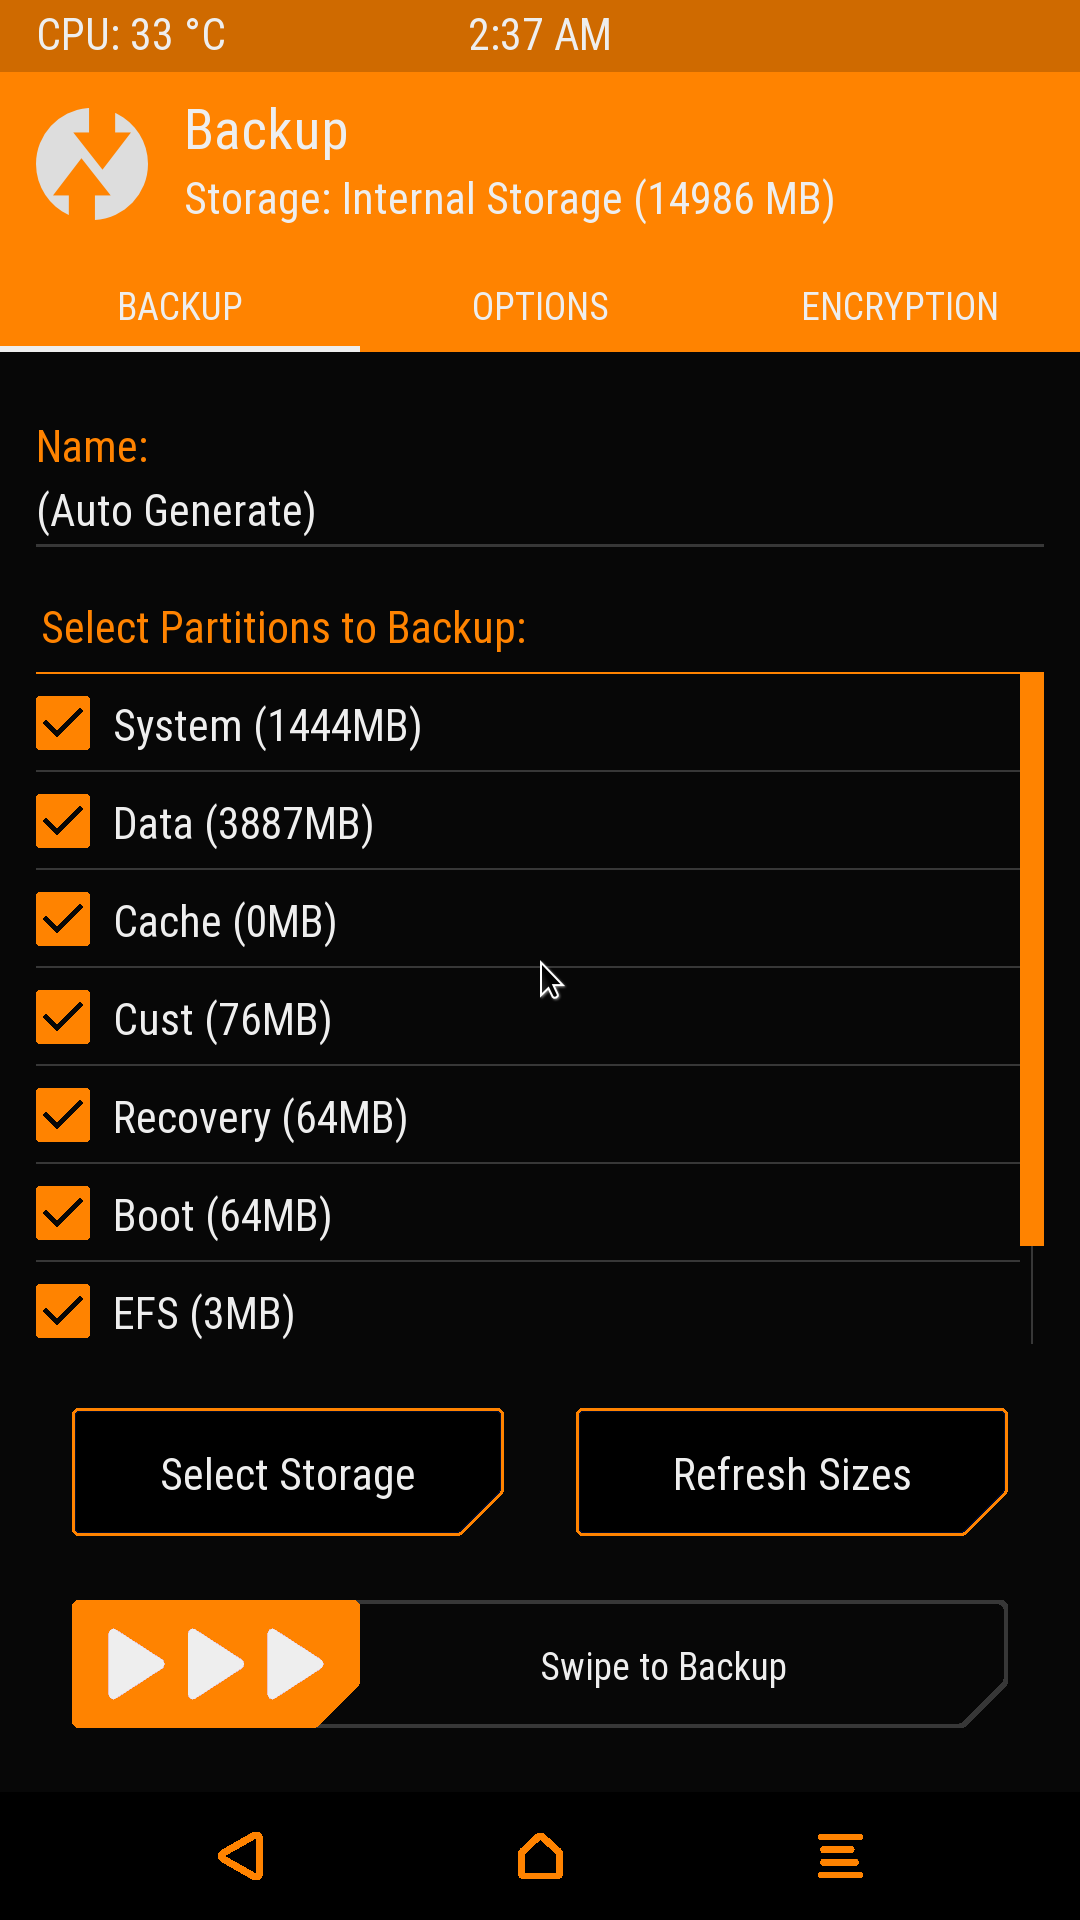Uncheck the Data partition checkbox
Viewport: 1080px width, 1920px height.
click(63, 821)
